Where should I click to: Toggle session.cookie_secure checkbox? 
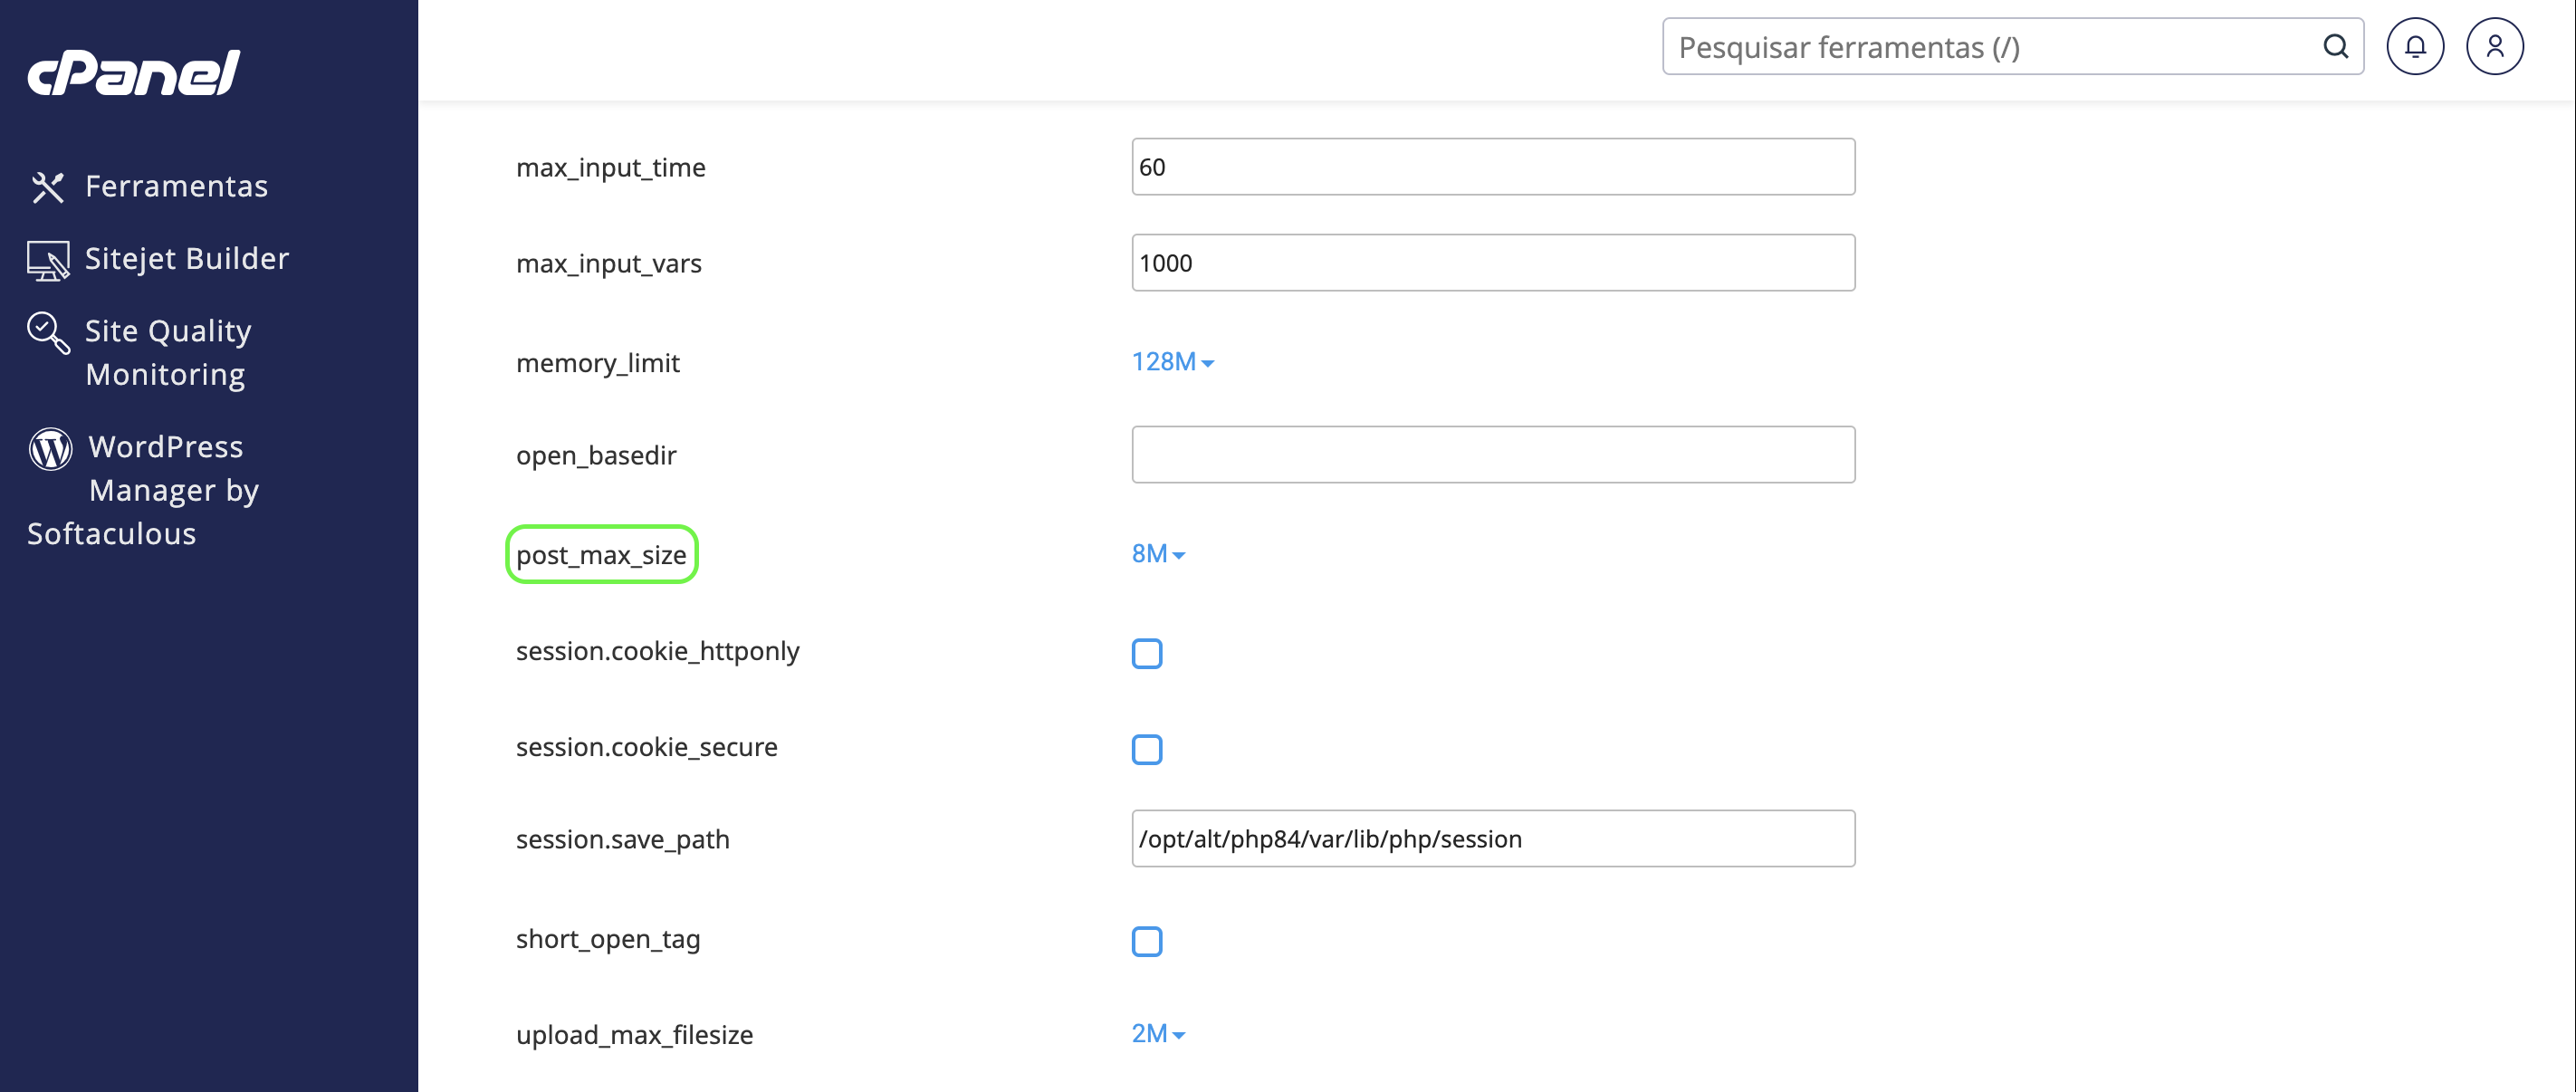pyautogui.click(x=1146, y=749)
